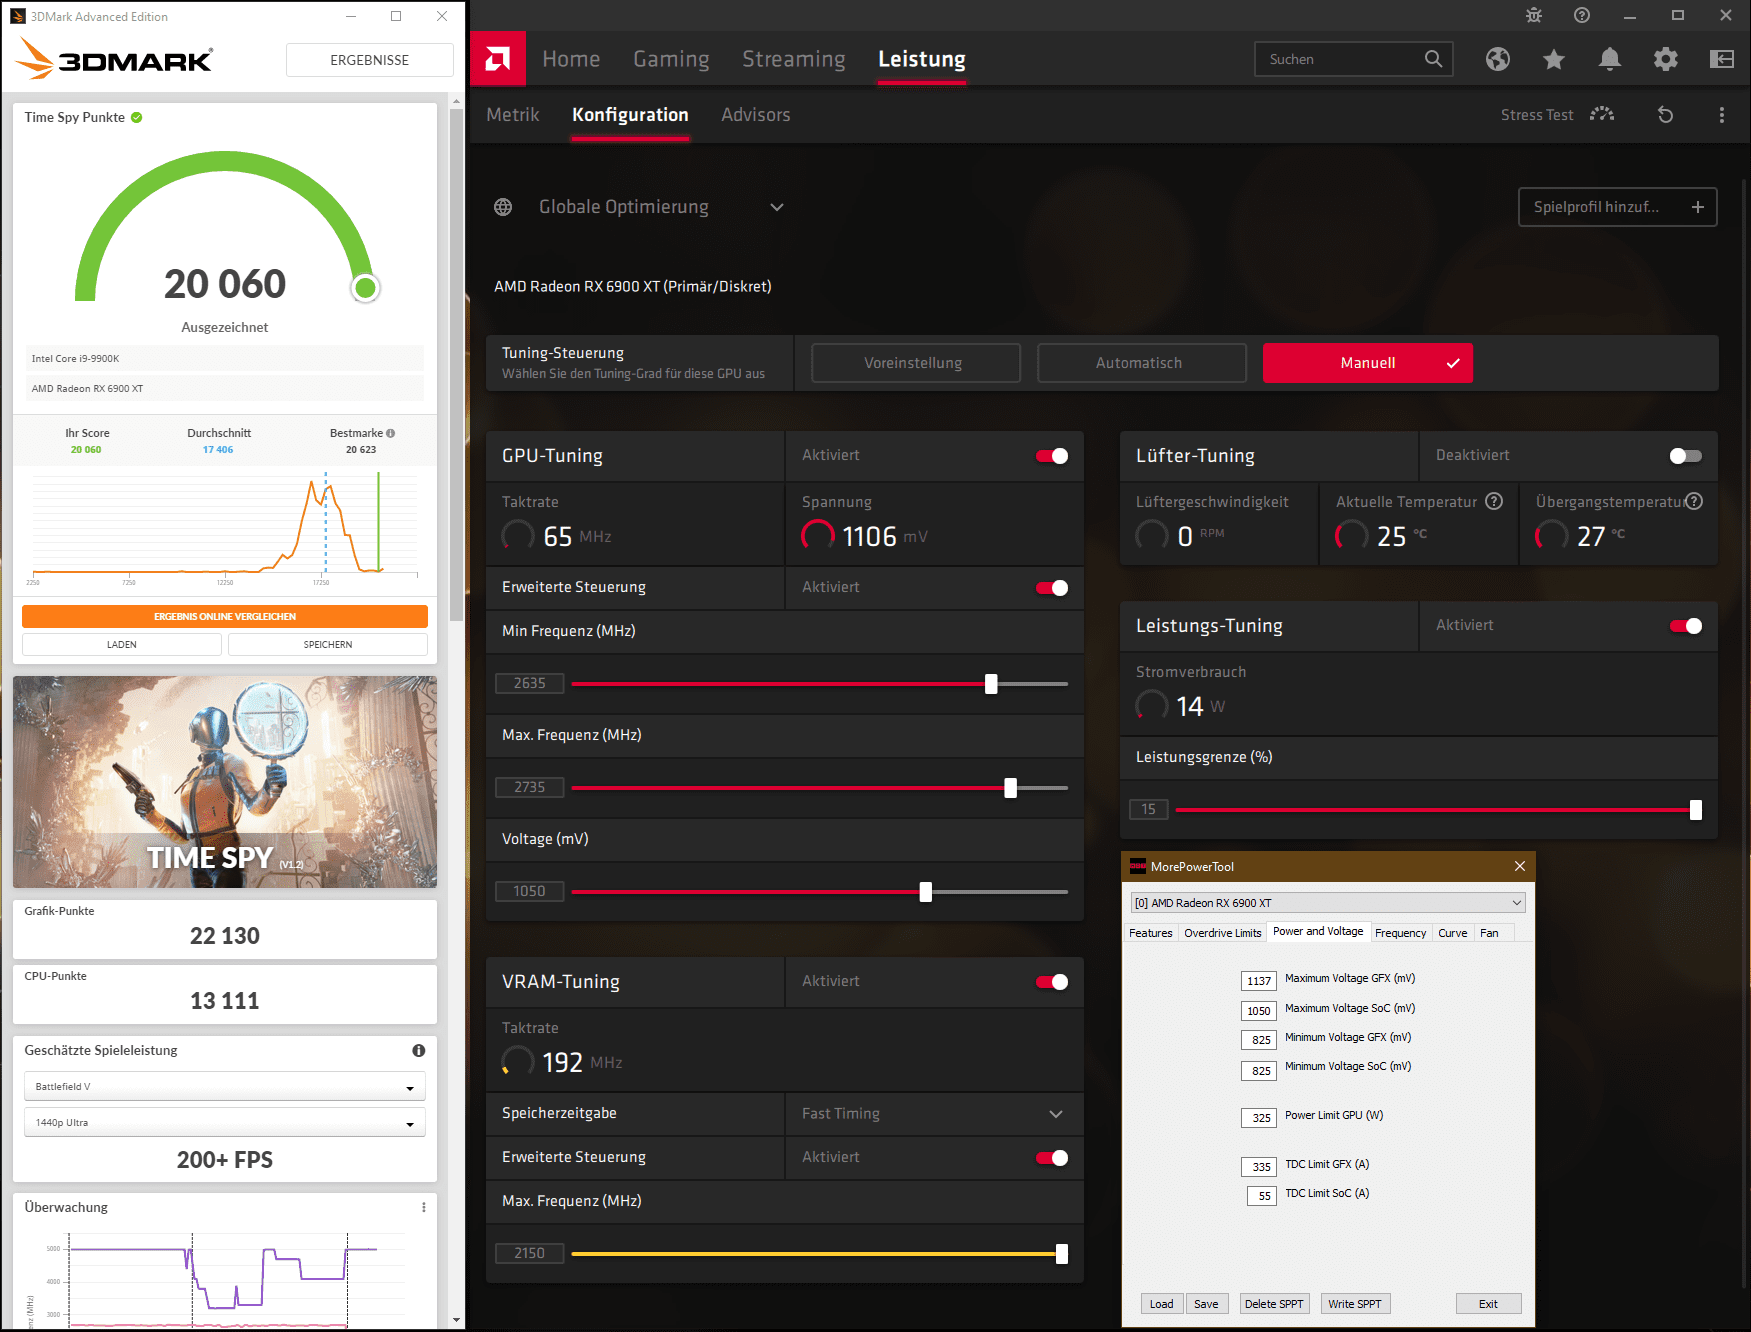Open the notifications bell
This screenshot has width=1751, height=1332.
click(x=1610, y=59)
